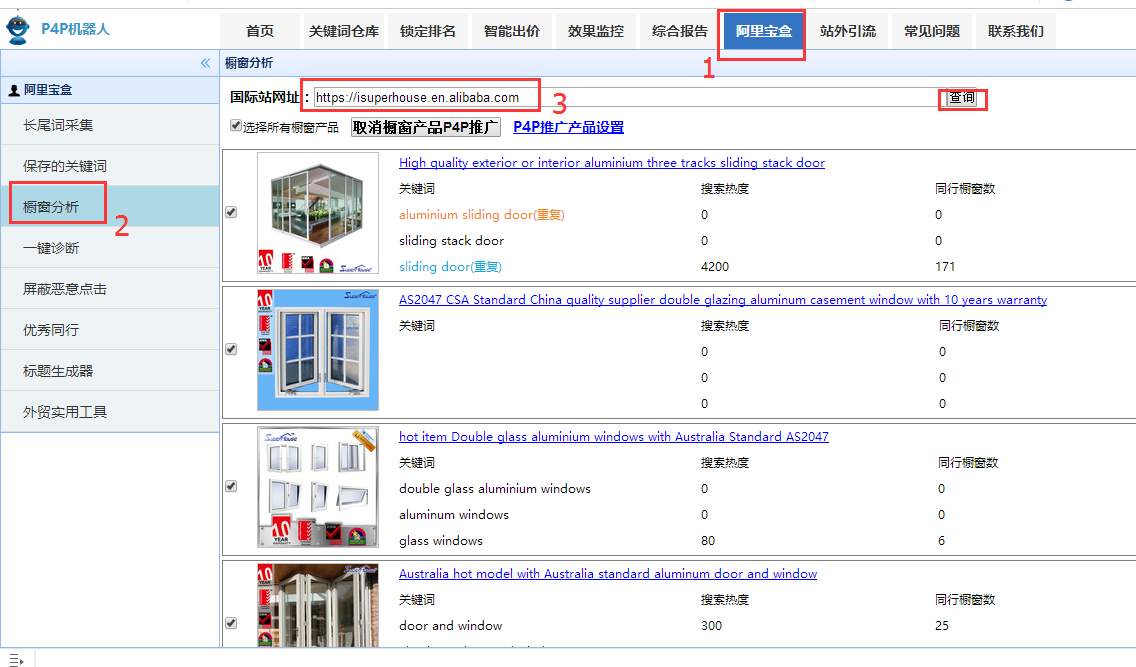Select the 阿里宝盒 tab
Screen dimensions: 1136x667
764,31
